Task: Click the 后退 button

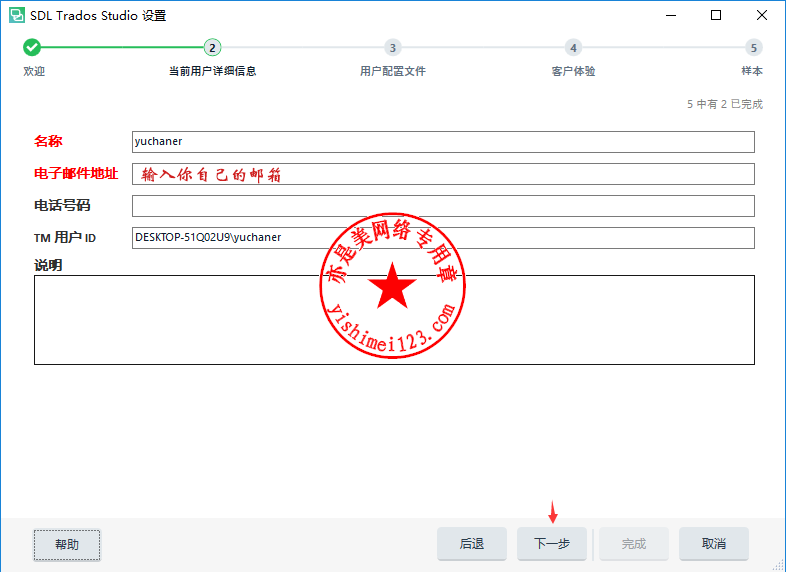Action: [472, 544]
